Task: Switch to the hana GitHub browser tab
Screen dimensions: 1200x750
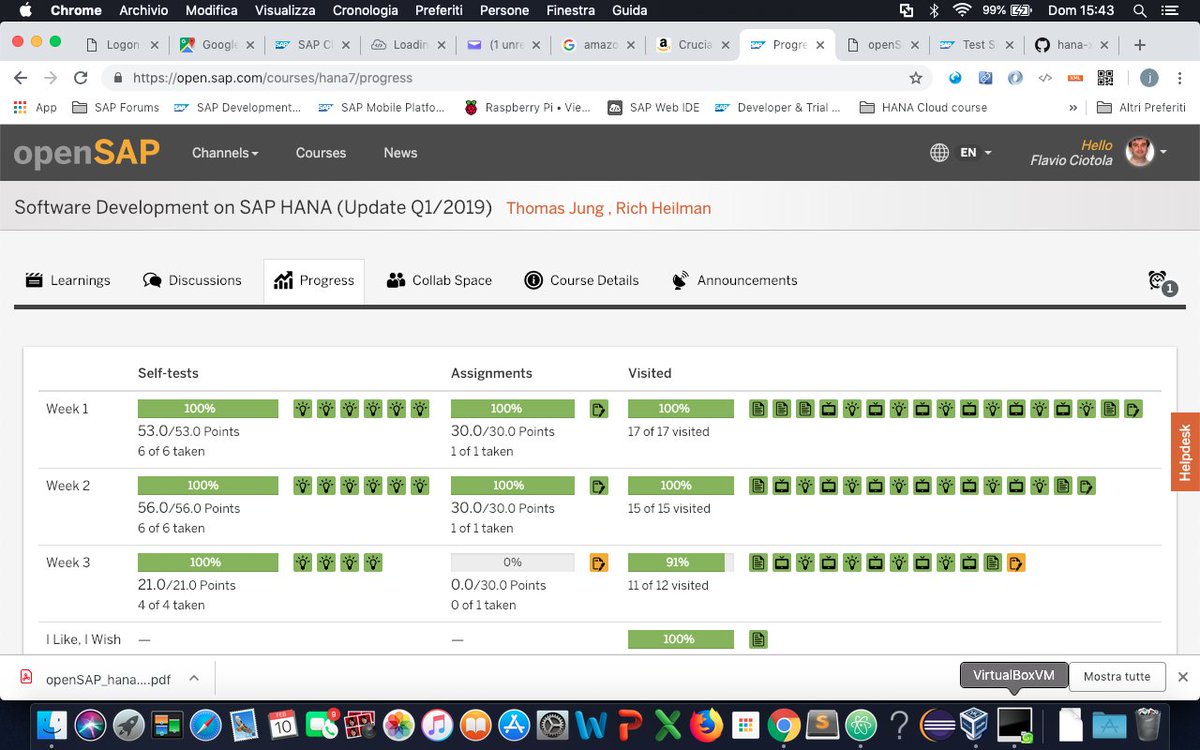Action: pyautogui.click(x=1073, y=45)
